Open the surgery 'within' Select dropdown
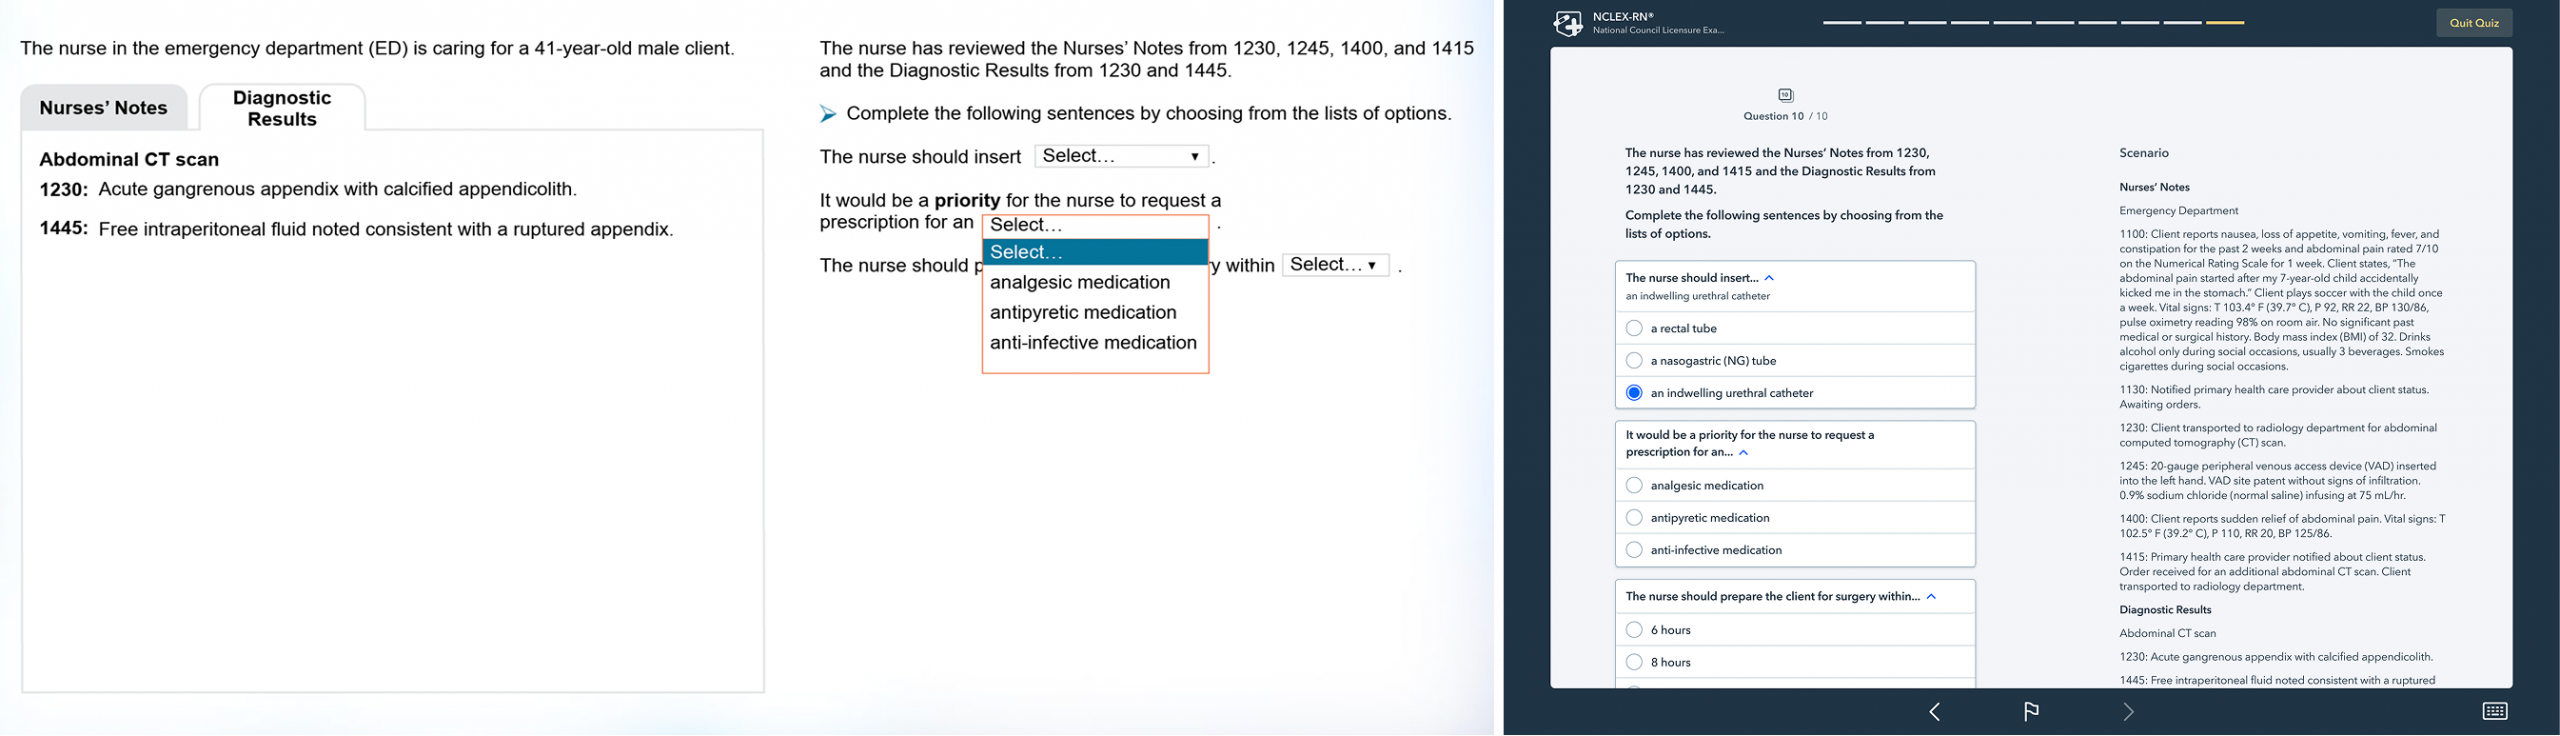This screenshot has width=2560, height=736. (1335, 265)
